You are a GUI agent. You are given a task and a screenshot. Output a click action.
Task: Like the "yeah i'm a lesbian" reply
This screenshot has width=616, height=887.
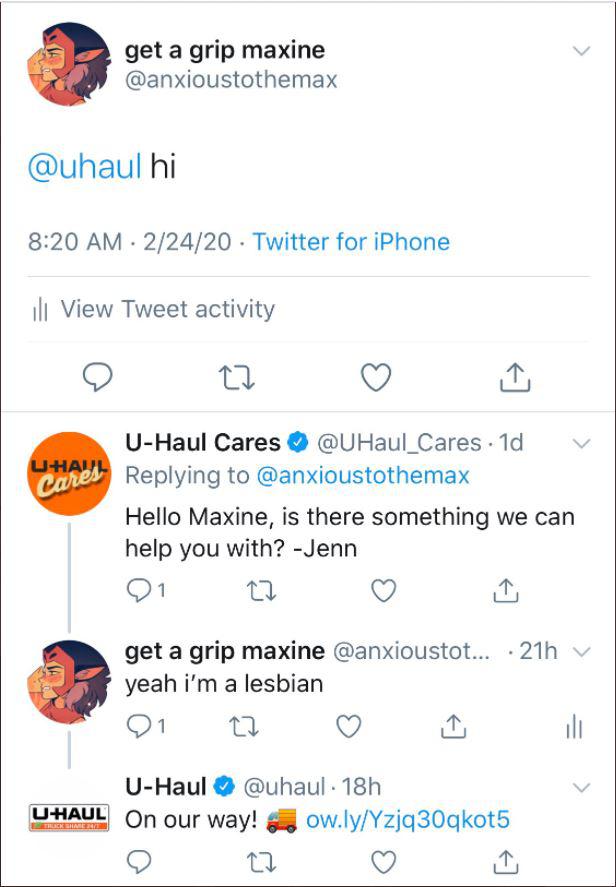pos(347,725)
